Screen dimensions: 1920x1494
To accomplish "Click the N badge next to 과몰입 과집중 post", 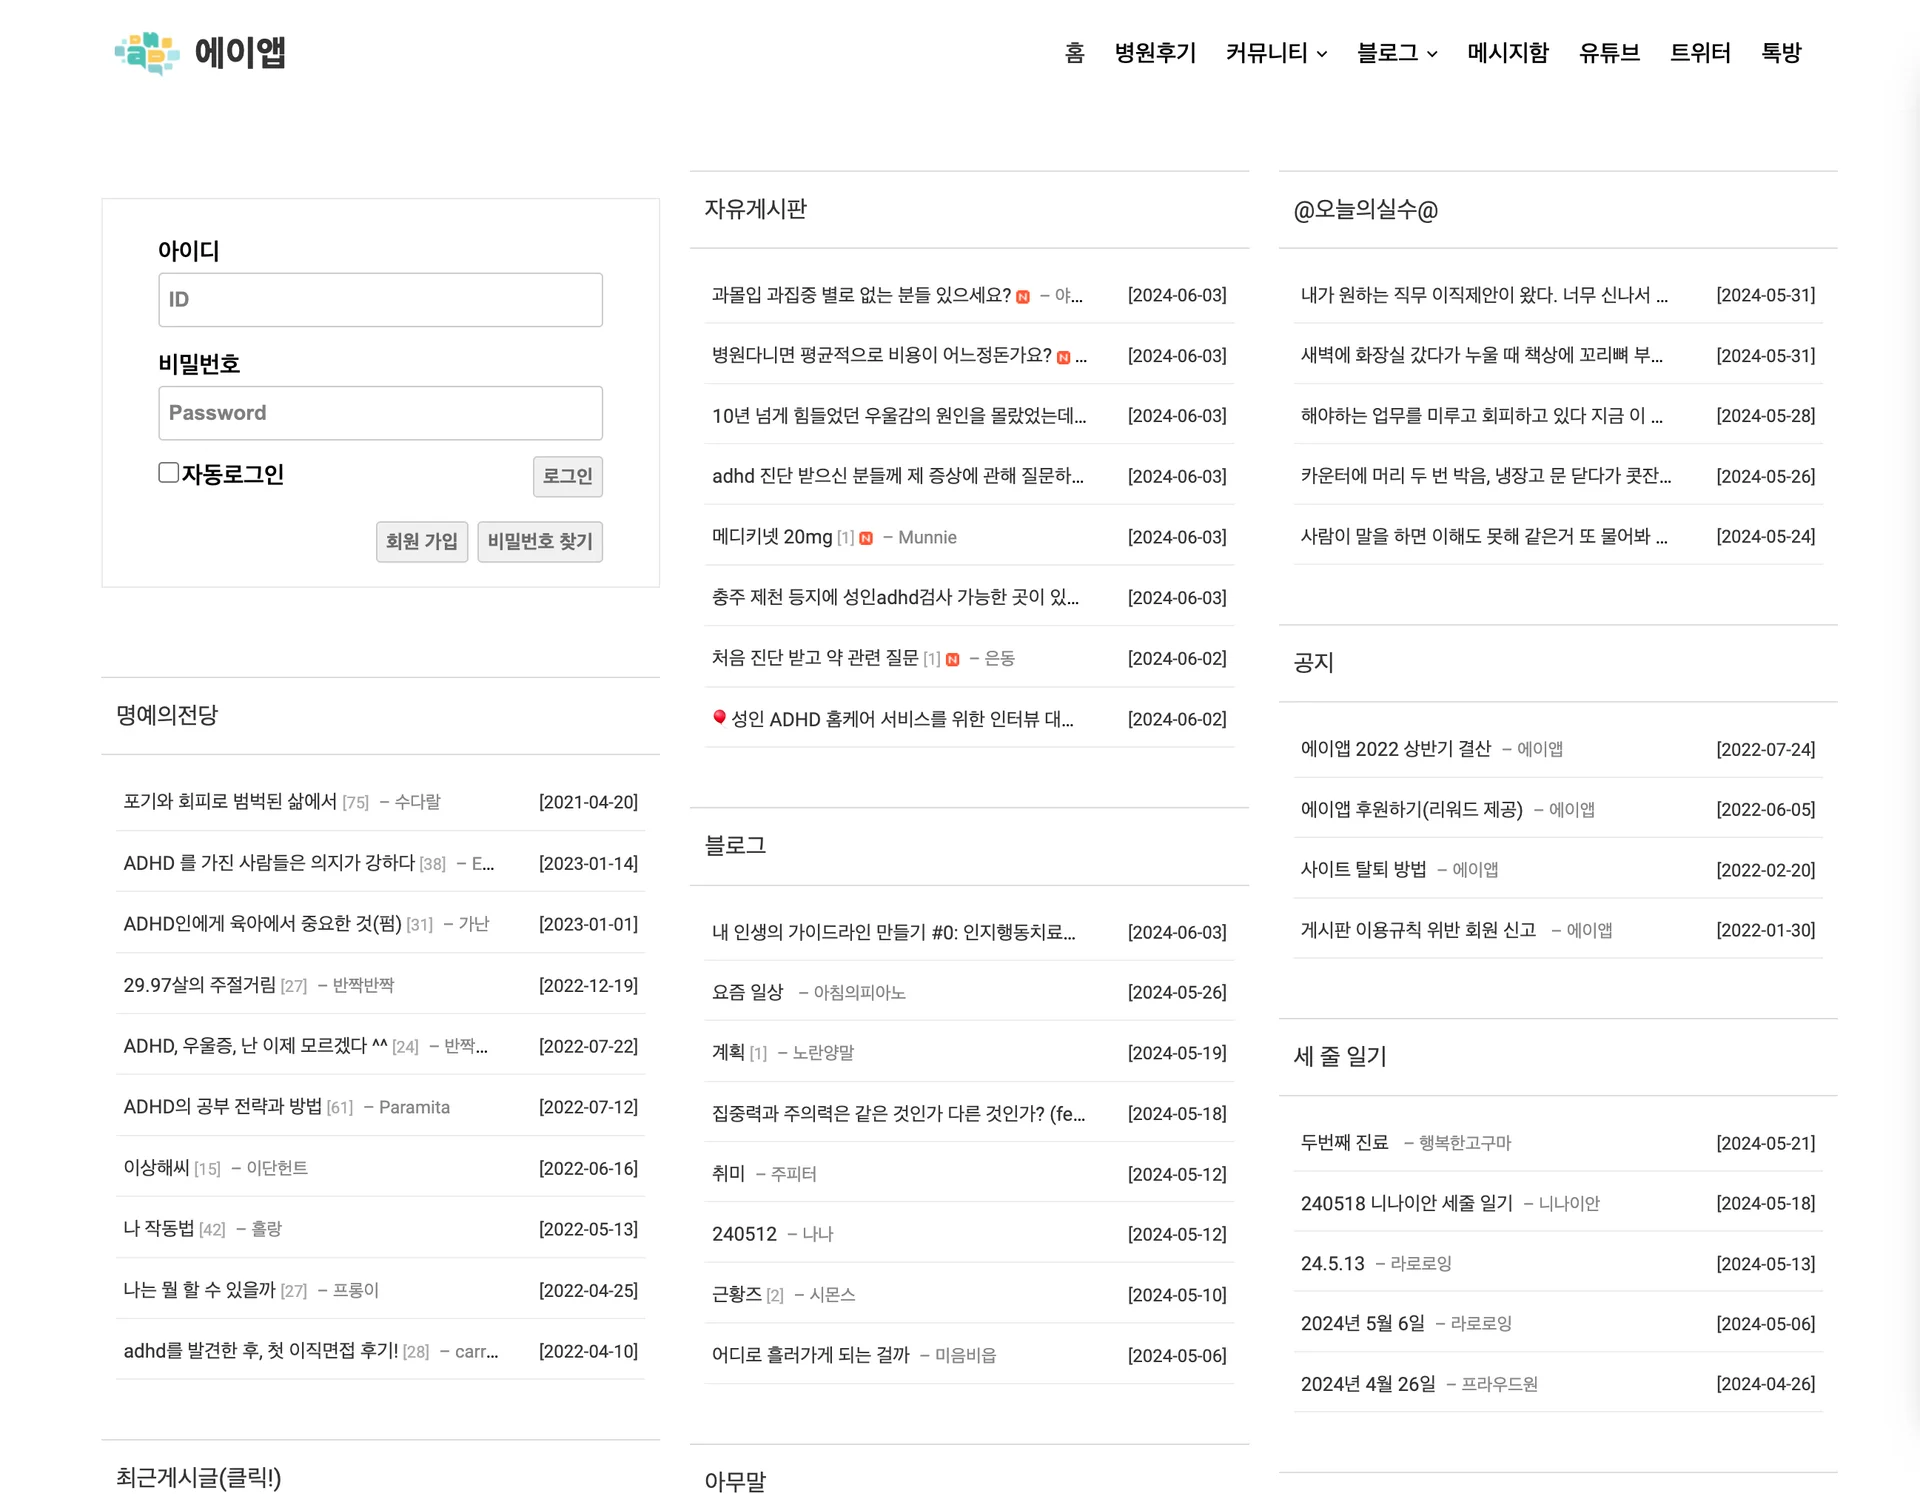I will pyautogui.click(x=1023, y=297).
